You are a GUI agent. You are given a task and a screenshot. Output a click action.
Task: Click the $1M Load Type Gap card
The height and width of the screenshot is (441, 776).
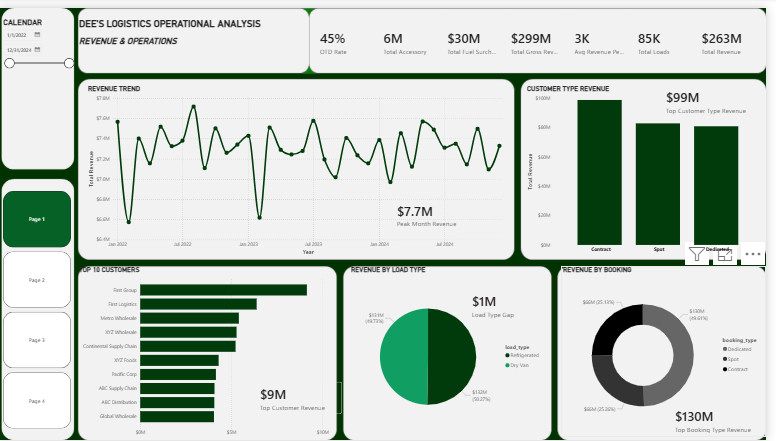493,307
